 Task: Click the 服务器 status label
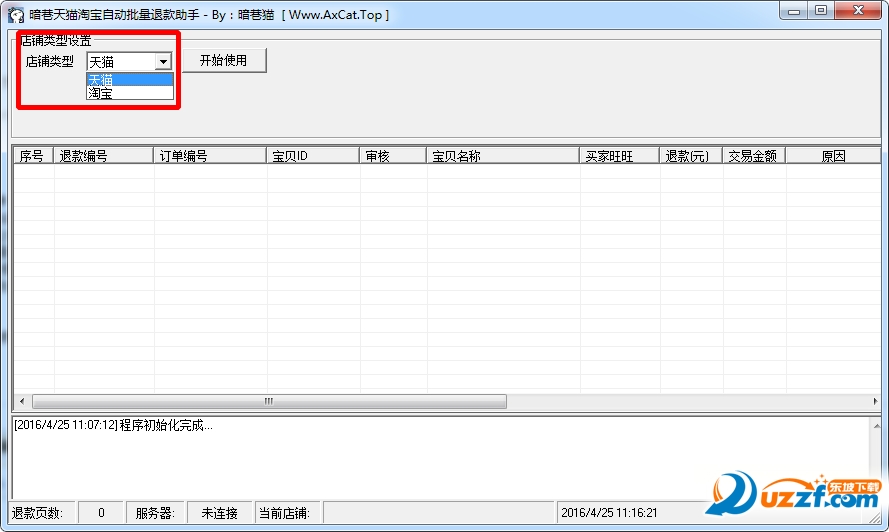tap(155, 513)
